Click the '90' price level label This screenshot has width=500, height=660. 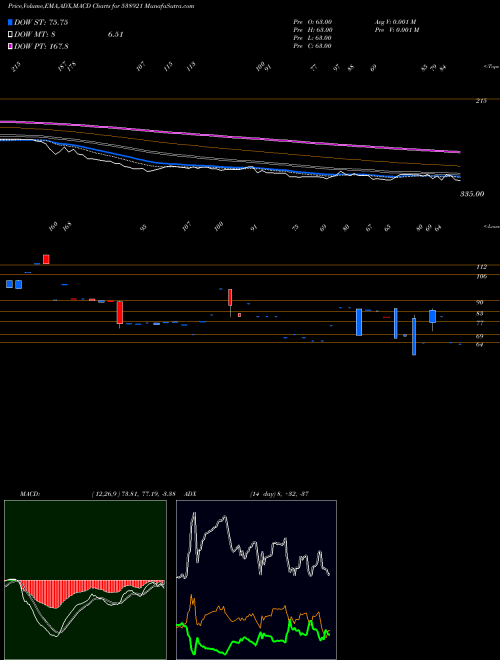click(480, 302)
